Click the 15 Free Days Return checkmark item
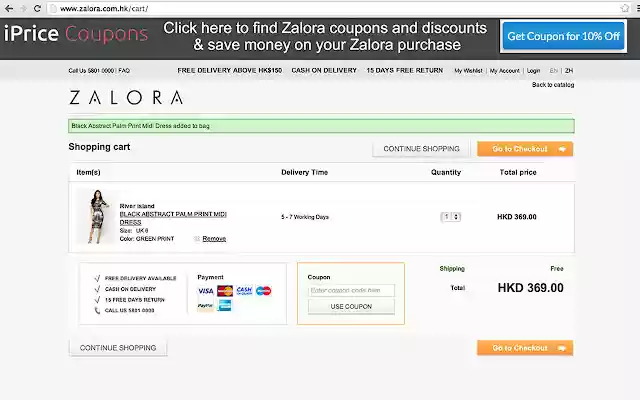The image size is (640, 400). (129, 300)
